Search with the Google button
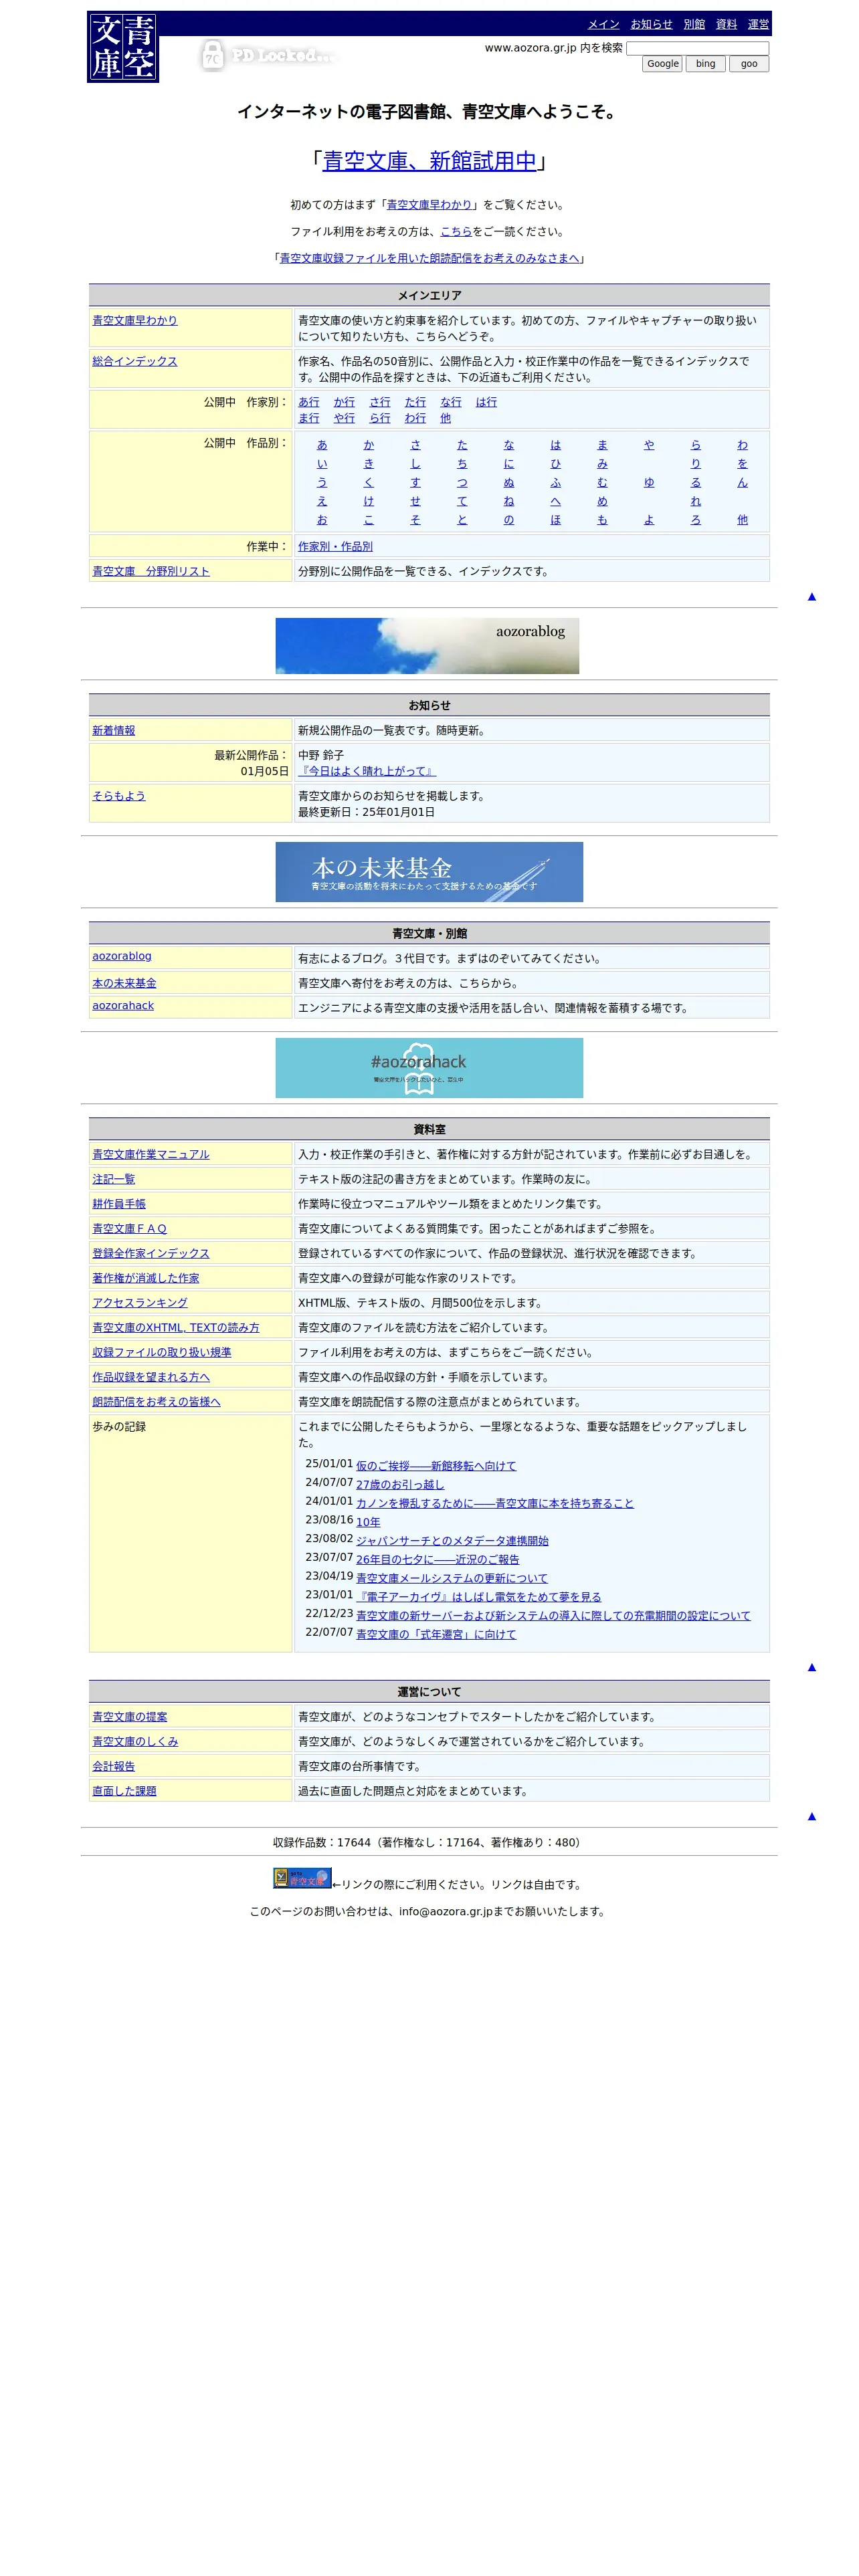 (662, 64)
